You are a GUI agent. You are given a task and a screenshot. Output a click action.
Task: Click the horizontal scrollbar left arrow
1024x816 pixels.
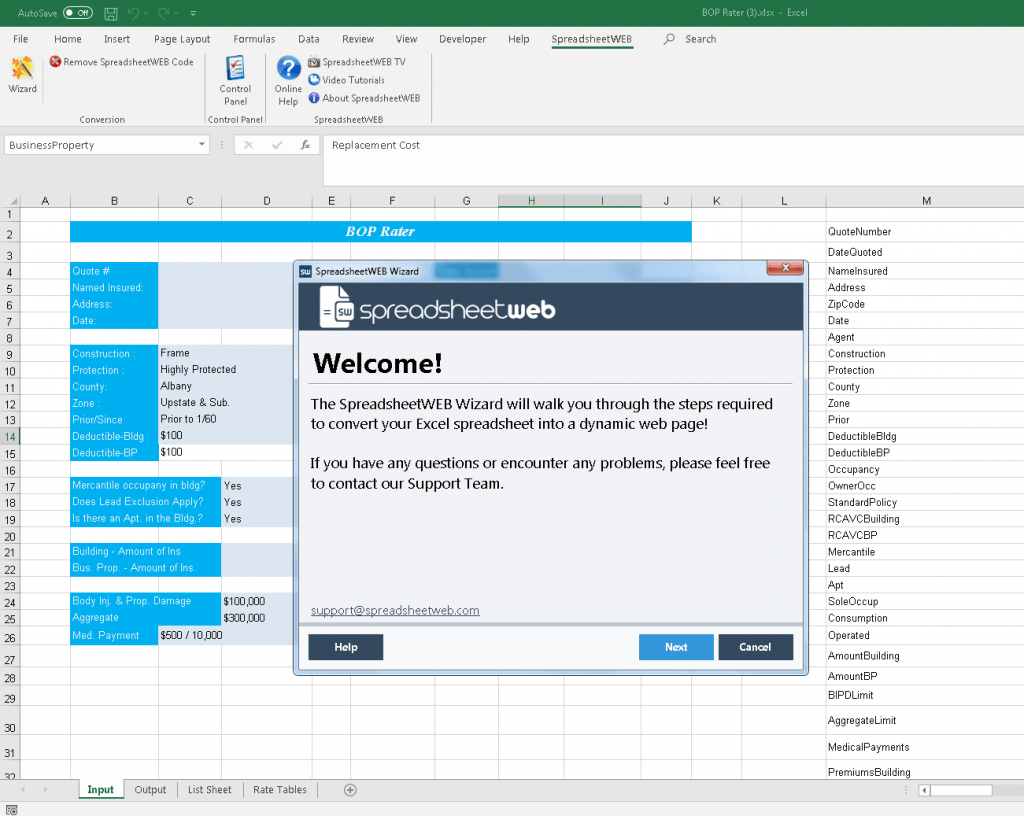coord(924,791)
